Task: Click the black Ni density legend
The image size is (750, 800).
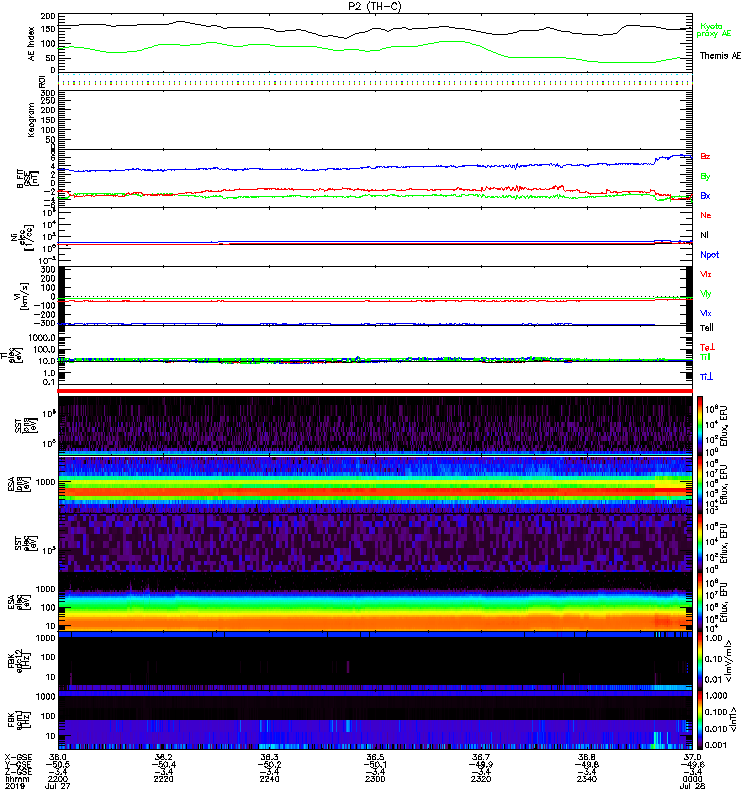Action: (x=704, y=235)
